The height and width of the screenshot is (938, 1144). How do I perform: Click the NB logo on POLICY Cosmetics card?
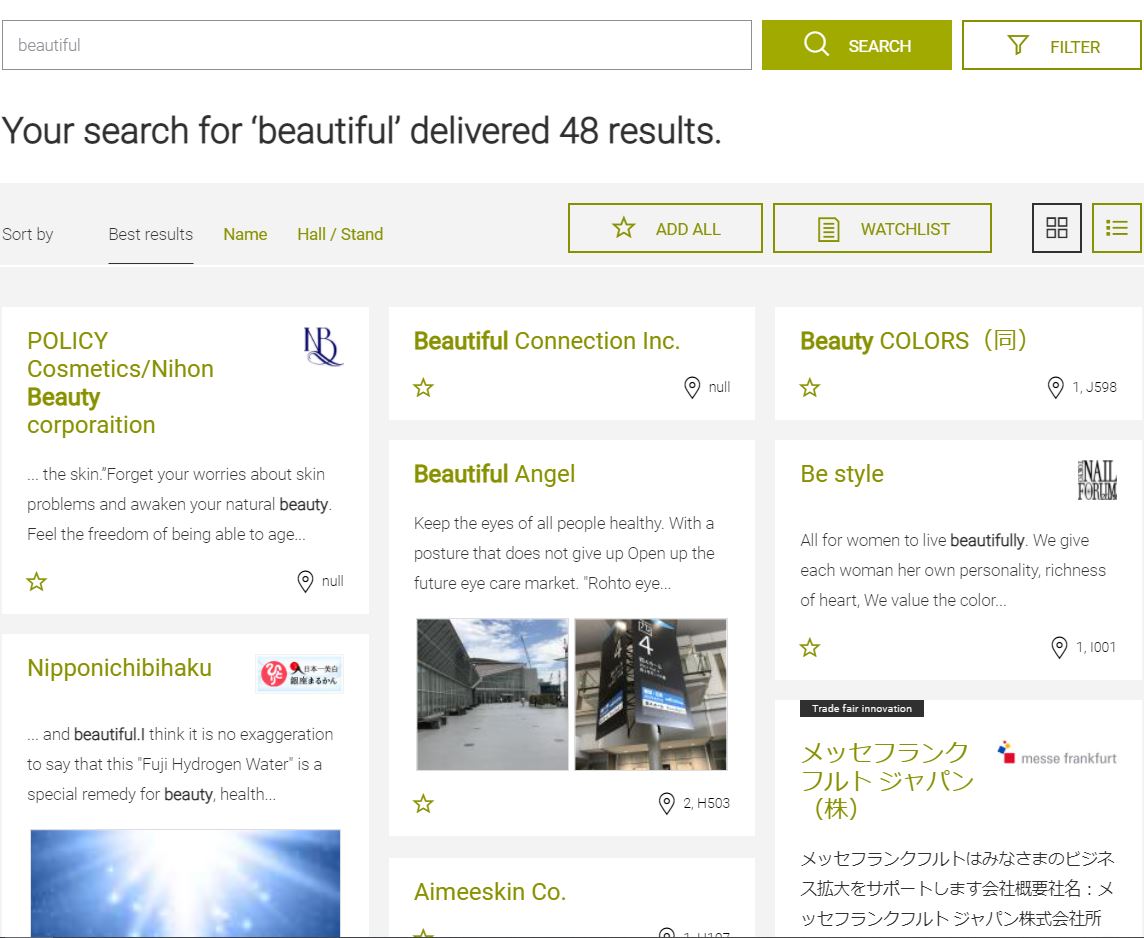pyautogui.click(x=322, y=346)
